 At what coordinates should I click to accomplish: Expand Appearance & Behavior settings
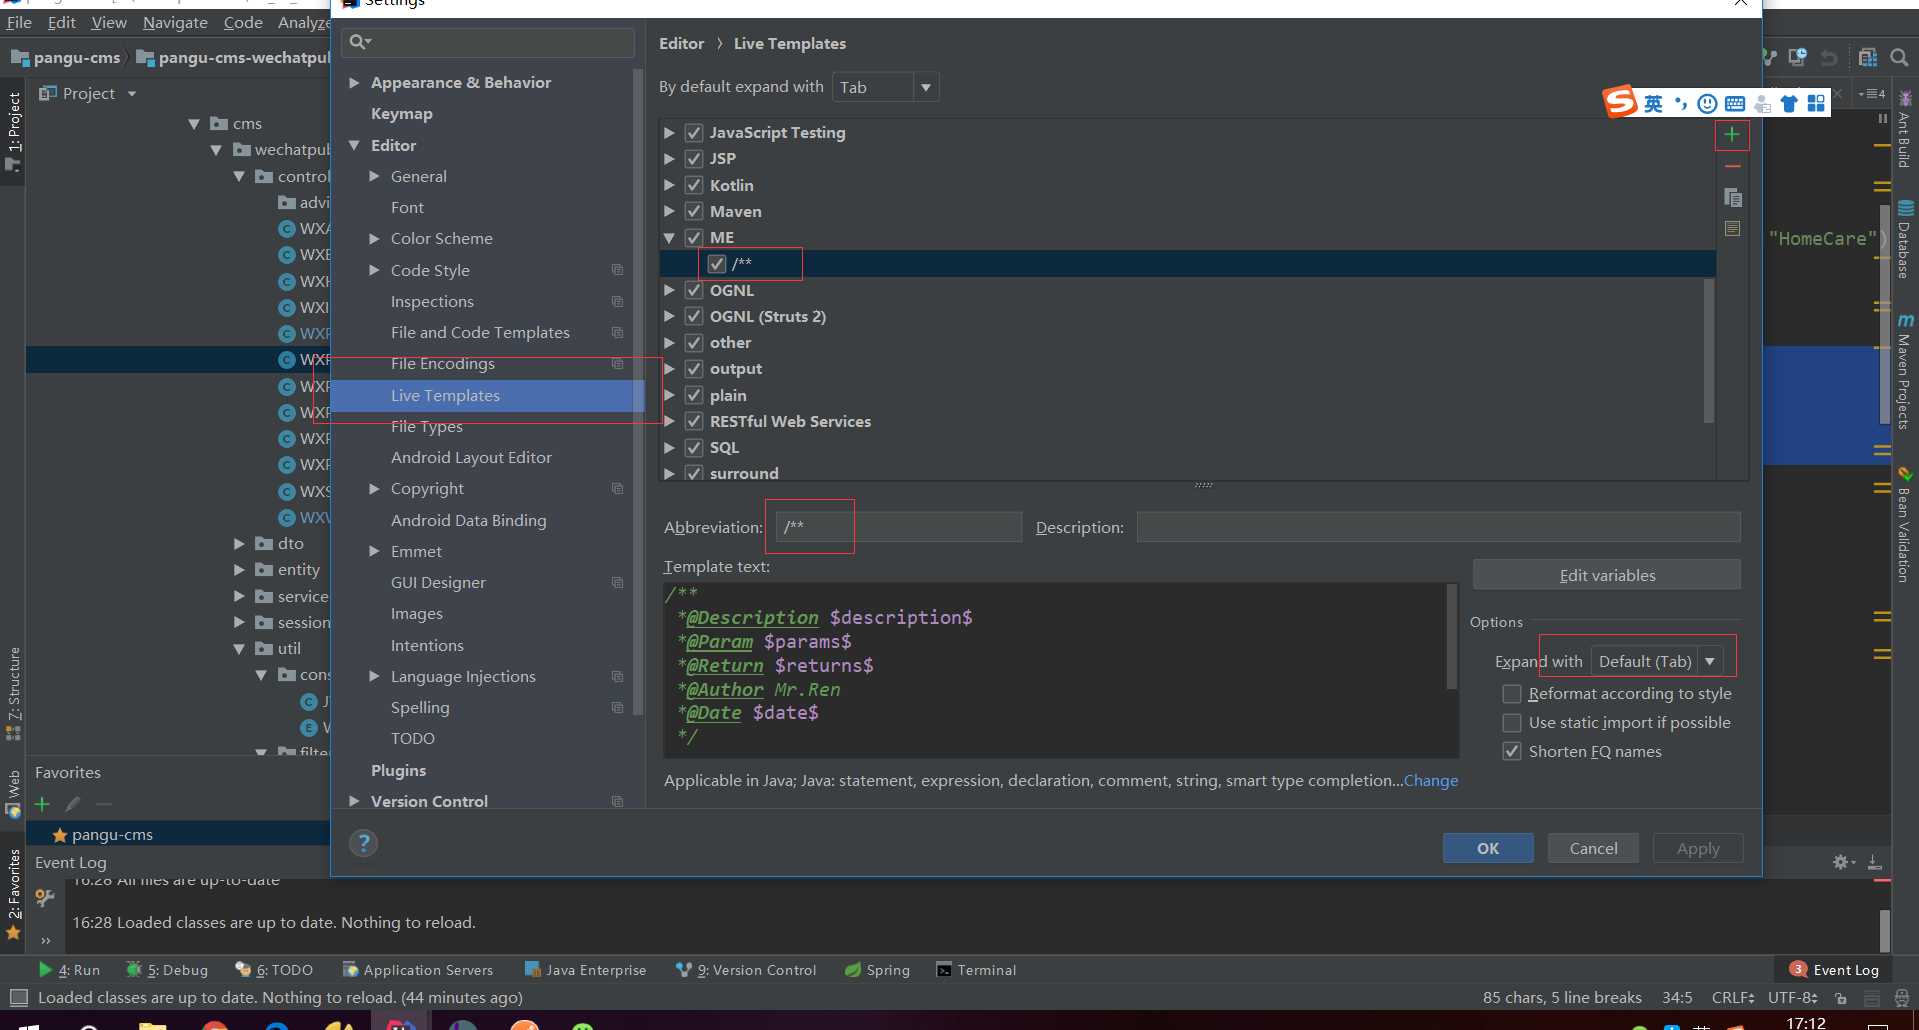pyautogui.click(x=354, y=82)
